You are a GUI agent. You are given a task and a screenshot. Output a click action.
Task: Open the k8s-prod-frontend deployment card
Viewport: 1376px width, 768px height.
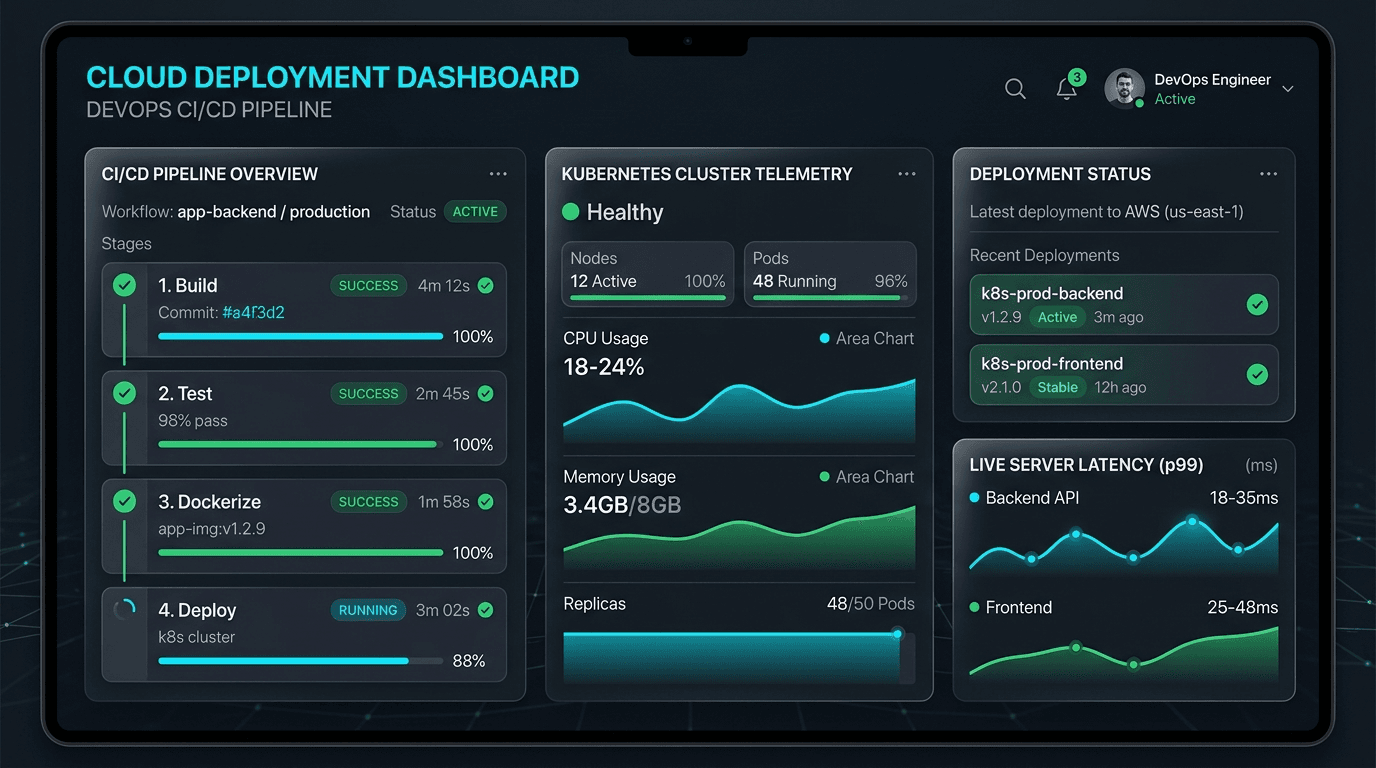tap(1124, 375)
